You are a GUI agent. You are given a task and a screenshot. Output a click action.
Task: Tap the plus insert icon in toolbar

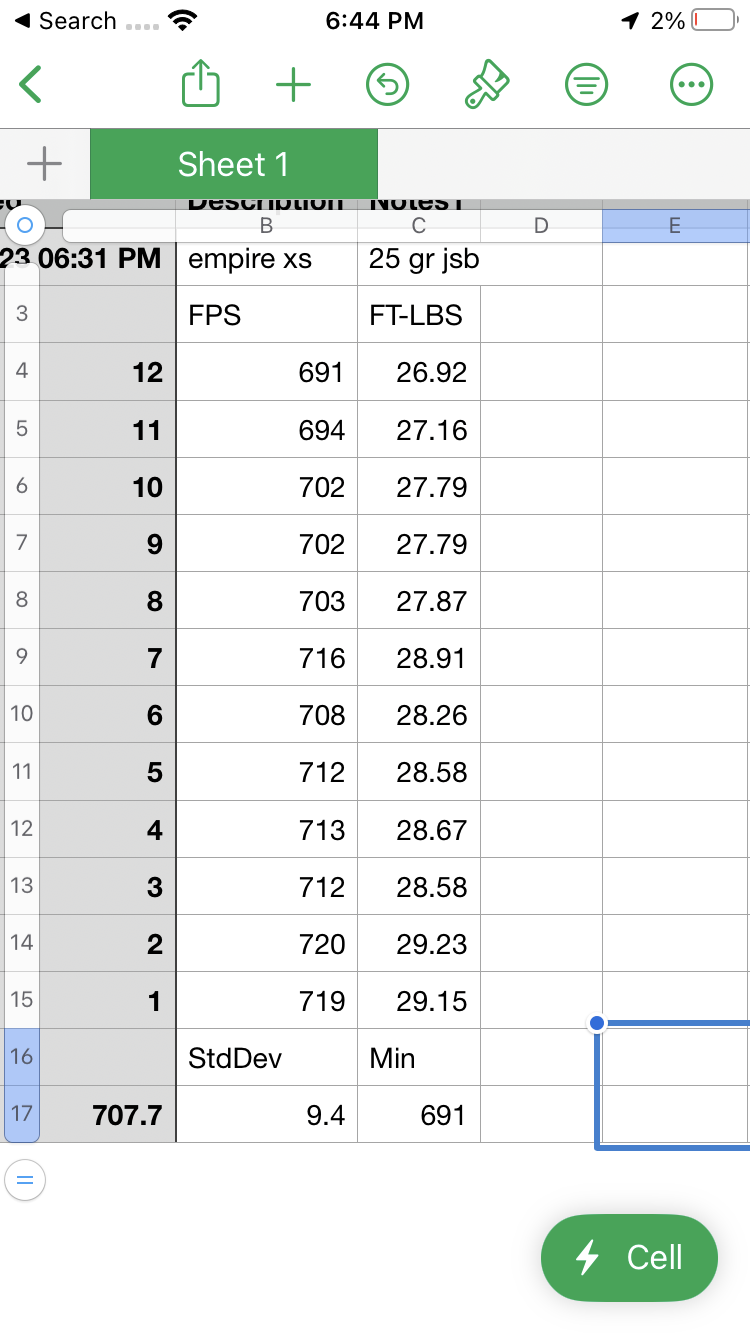(x=293, y=85)
